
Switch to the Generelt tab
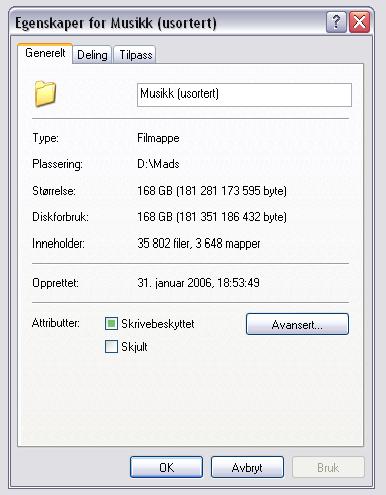[x=45, y=53]
